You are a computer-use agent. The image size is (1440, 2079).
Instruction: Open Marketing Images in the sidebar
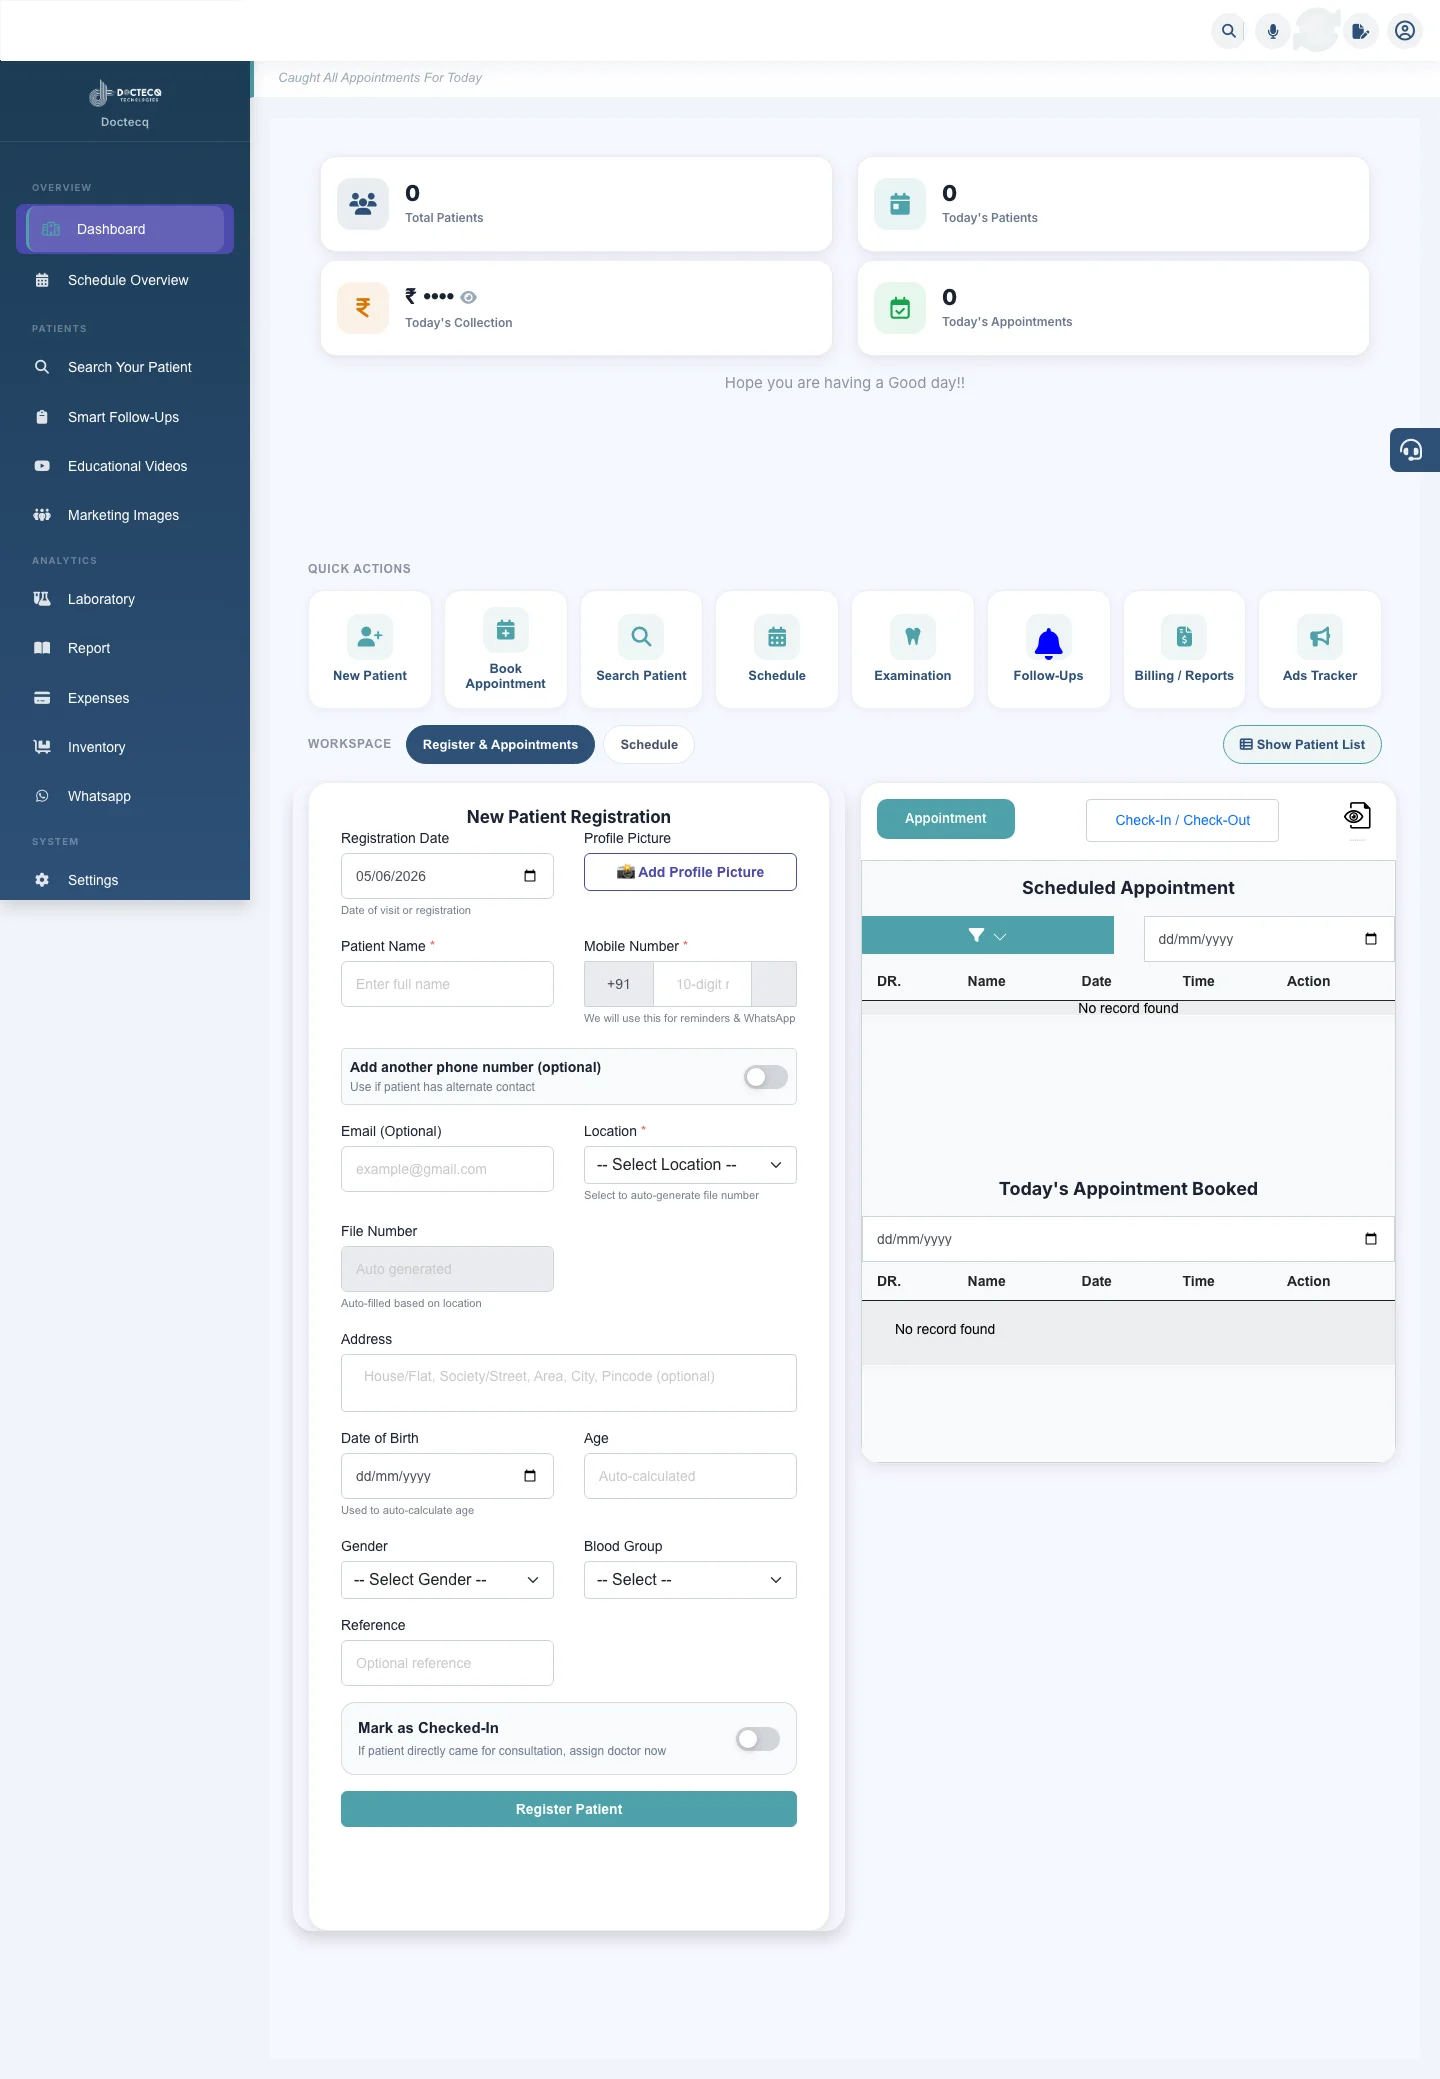(x=125, y=515)
